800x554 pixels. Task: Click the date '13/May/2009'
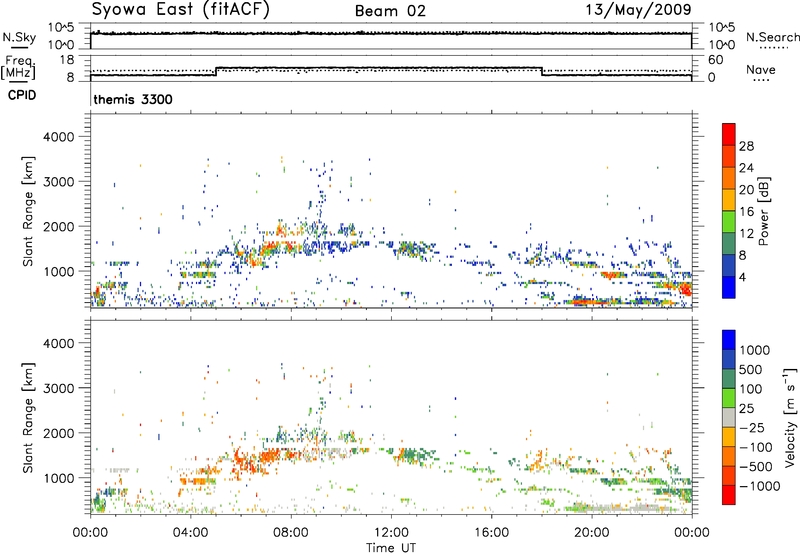point(638,9)
